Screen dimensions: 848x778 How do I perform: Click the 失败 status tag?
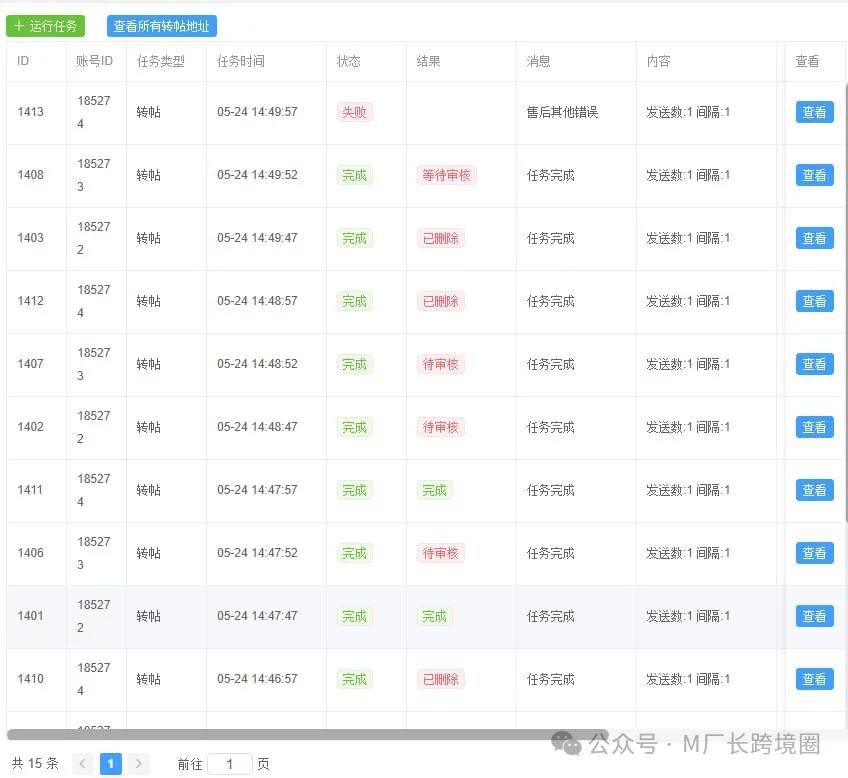click(354, 112)
